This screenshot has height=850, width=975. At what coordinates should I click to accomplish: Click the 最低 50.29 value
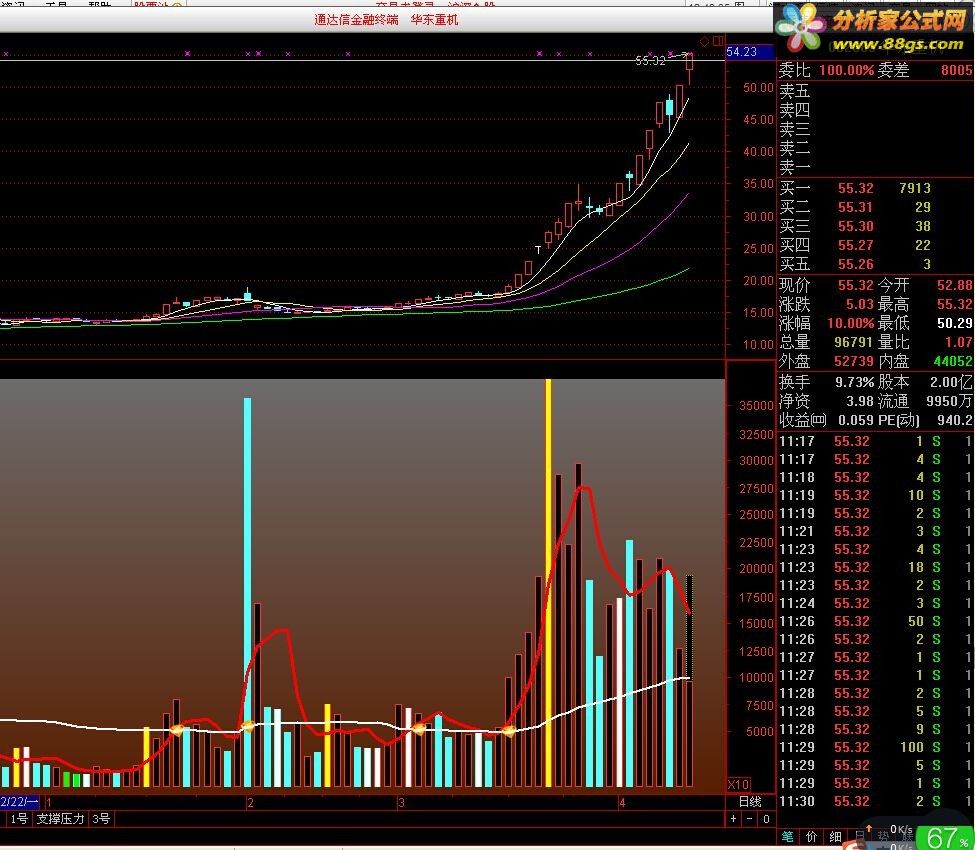pyautogui.click(x=954, y=323)
